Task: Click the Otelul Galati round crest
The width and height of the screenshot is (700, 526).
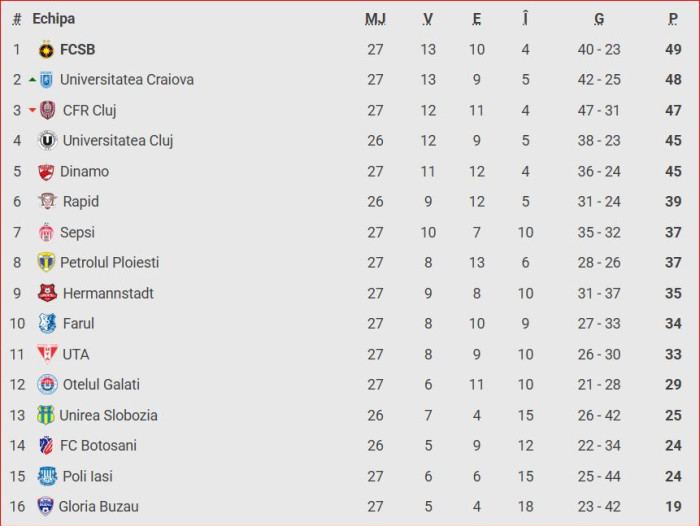Action: 47,385
